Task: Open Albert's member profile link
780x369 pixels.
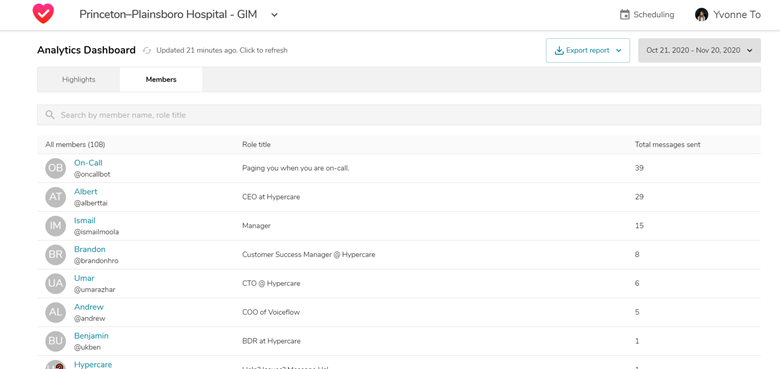Action: point(86,191)
